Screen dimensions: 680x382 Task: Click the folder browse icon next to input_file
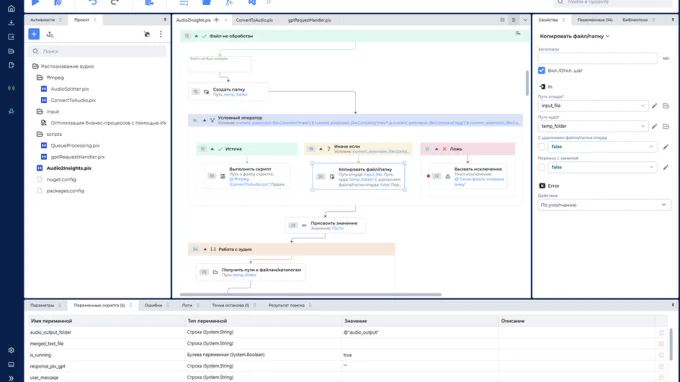coord(666,105)
